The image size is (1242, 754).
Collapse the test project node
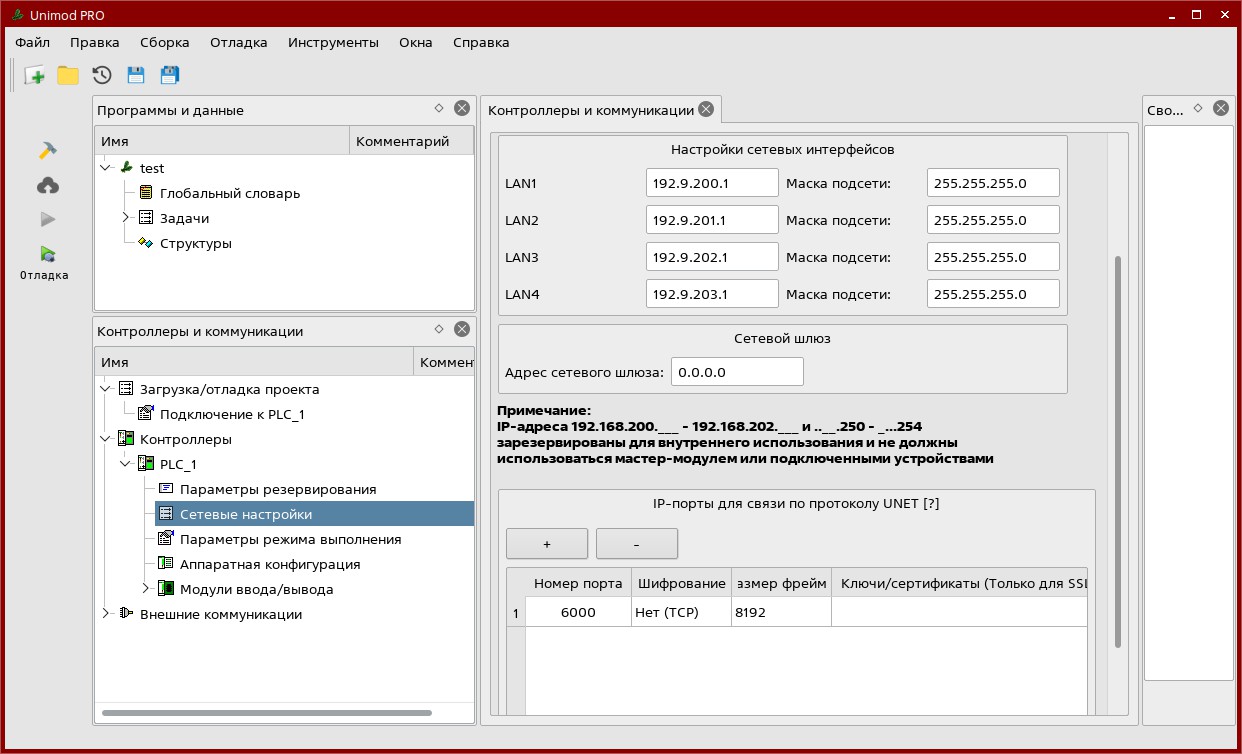[x=106, y=168]
